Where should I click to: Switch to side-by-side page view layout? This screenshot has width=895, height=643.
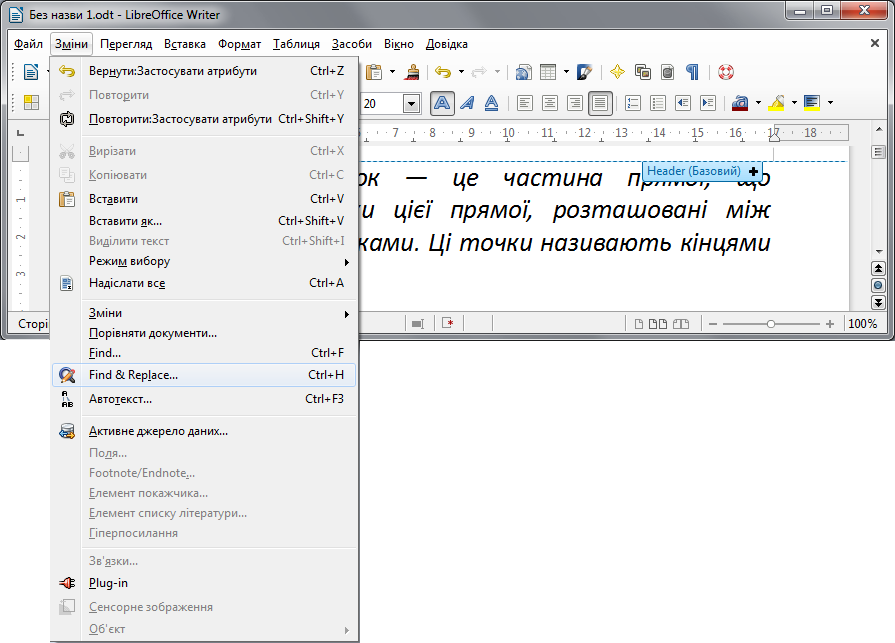(658, 324)
